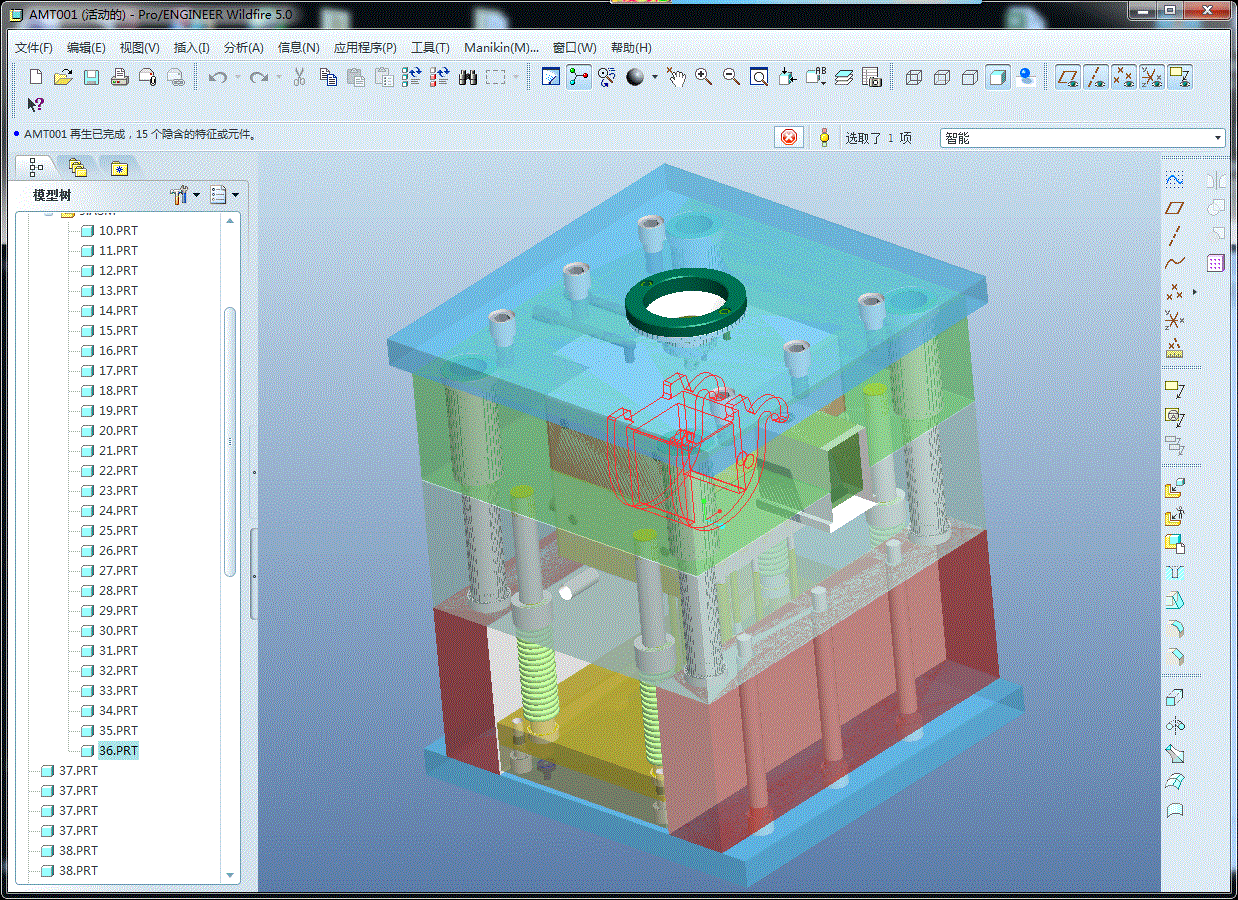Click the Save diskette icon
Image resolution: width=1238 pixels, height=900 pixels.
[x=91, y=77]
